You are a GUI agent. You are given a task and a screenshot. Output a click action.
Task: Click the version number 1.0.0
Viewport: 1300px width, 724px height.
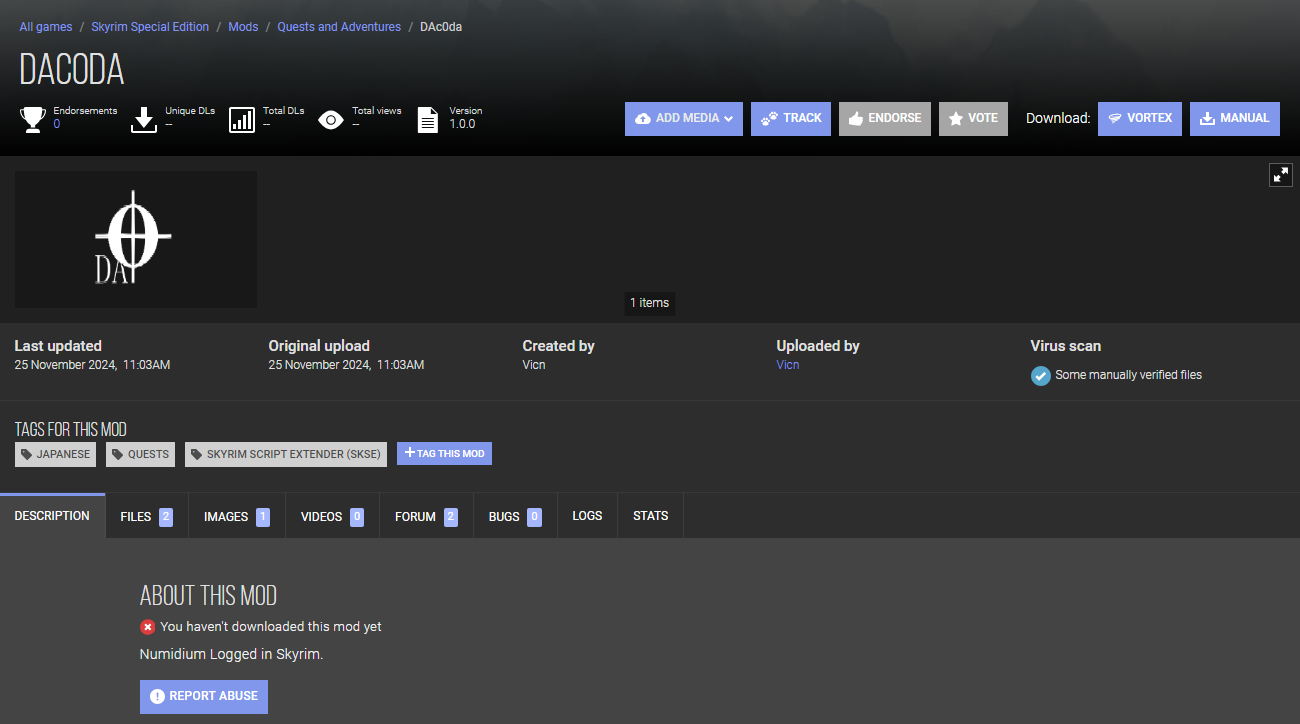click(x=462, y=124)
